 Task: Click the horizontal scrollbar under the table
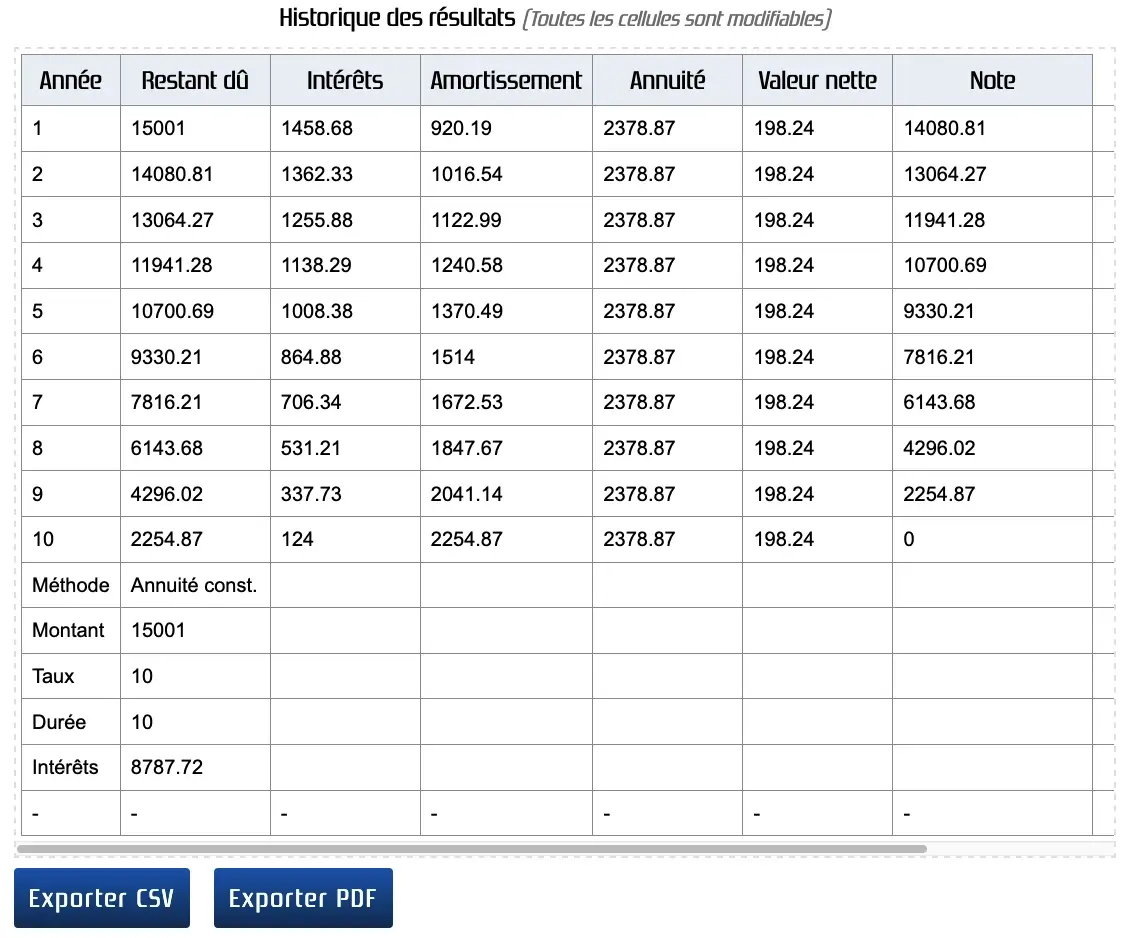[471, 849]
